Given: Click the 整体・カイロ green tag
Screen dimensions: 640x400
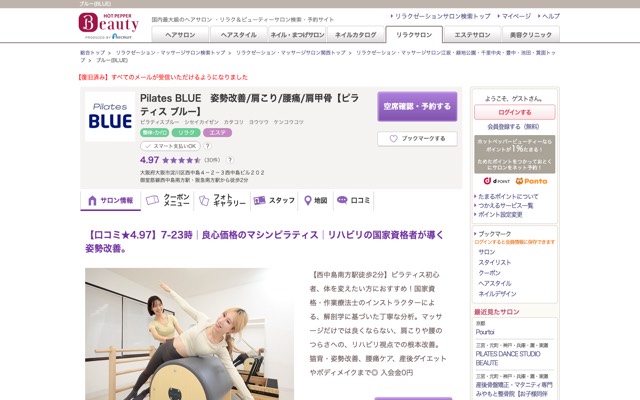Looking at the screenshot, I should click(x=155, y=133).
